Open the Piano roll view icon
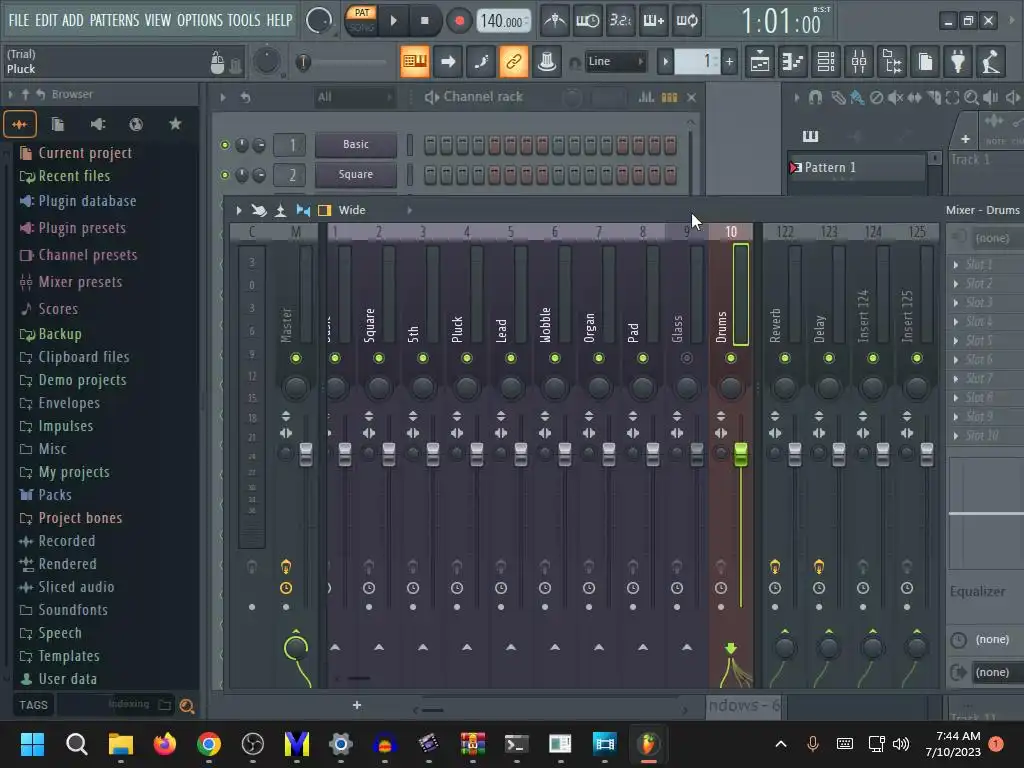Screen dimensions: 1024x768 793,62
